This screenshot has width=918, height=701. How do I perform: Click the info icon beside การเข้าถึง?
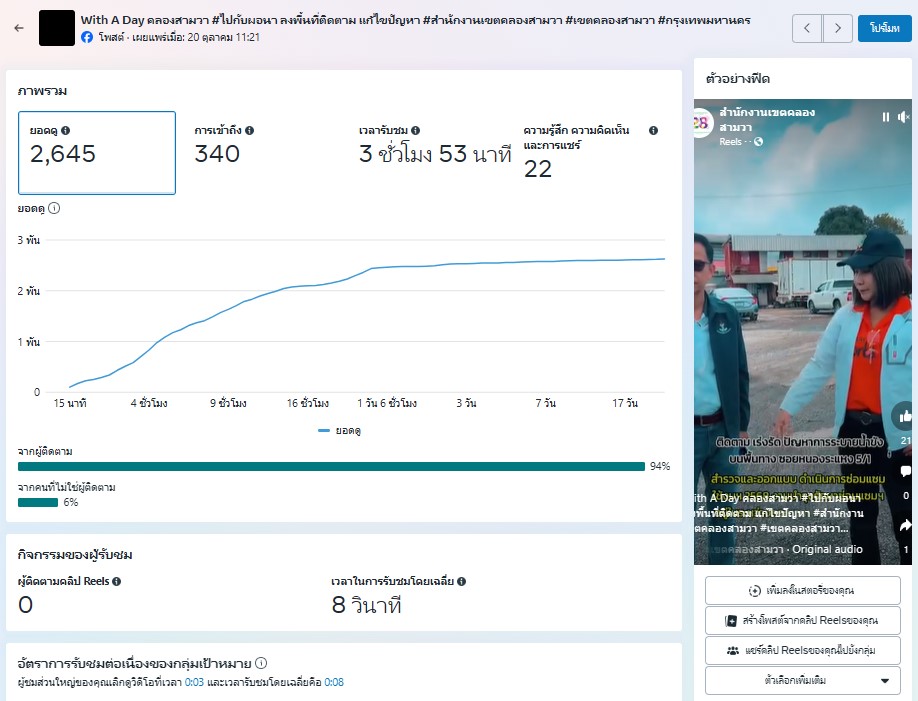(x=250, y=131)
